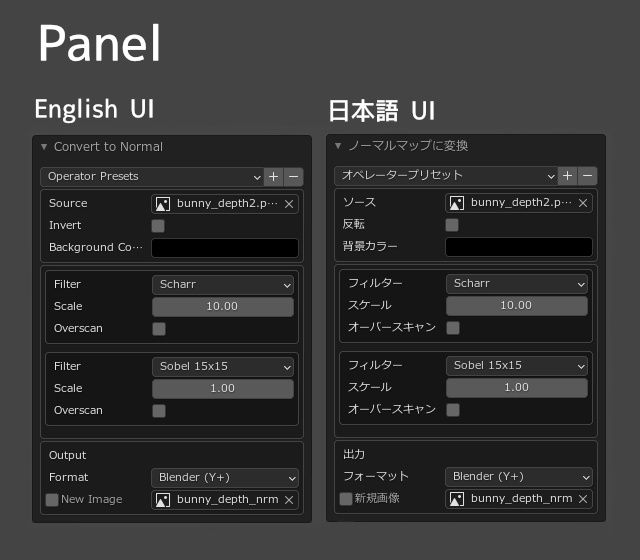
Task: Enable New Image checkbox
Action: click(52, 500)
